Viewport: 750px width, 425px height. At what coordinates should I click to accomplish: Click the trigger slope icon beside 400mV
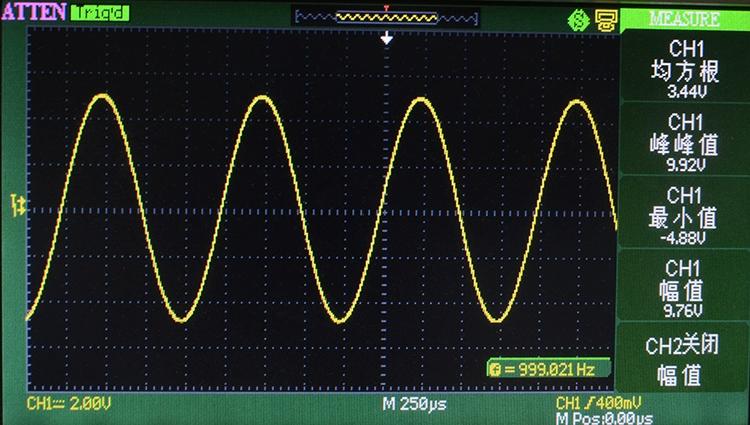(587, 403)
